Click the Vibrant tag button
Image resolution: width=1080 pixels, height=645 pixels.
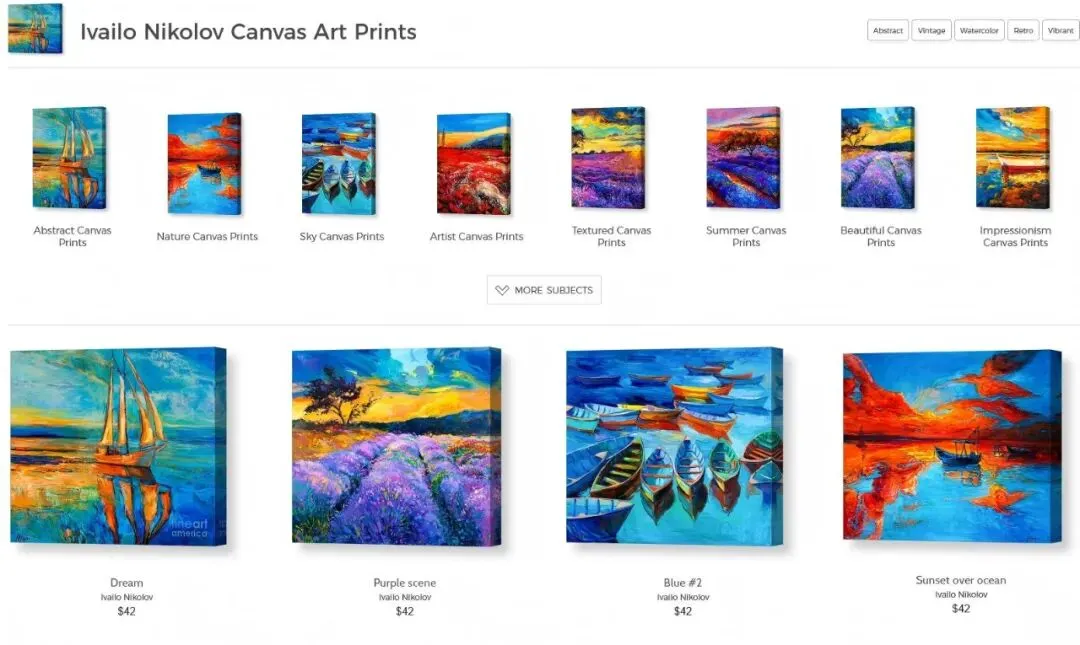(1060, 30)
